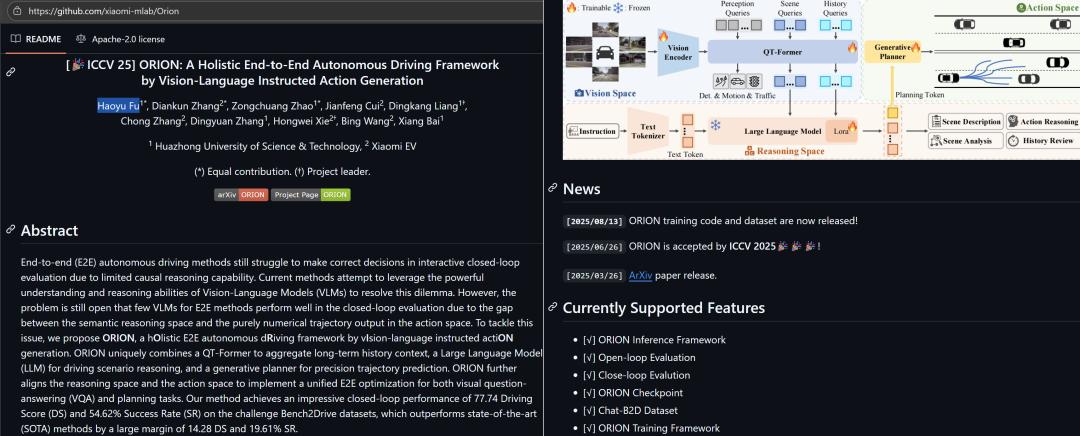Click Huazhong University of Science & Technology affiliation
1080x436 pixels.
253,146
